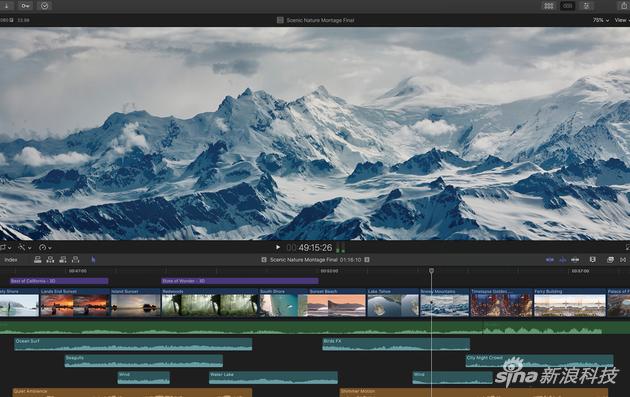Toggle video and audio skimming
The height and width of the screenshot is (397, 630).
[550, 260]
